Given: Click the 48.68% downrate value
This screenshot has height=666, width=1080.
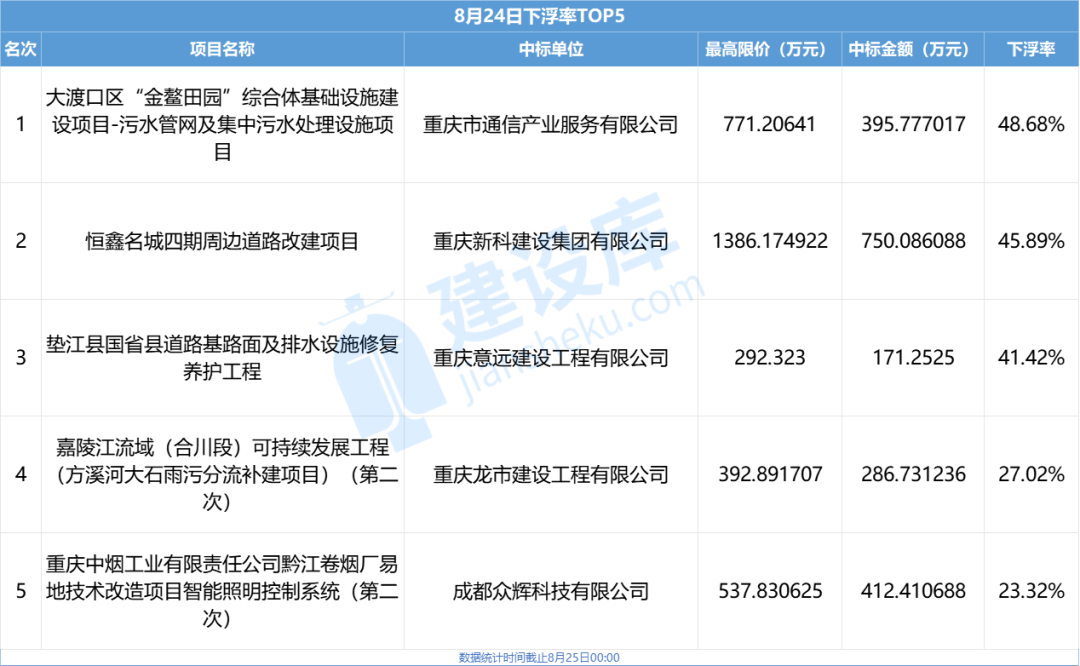Looking at the screenshot, I should click(x=1033, y=125).
